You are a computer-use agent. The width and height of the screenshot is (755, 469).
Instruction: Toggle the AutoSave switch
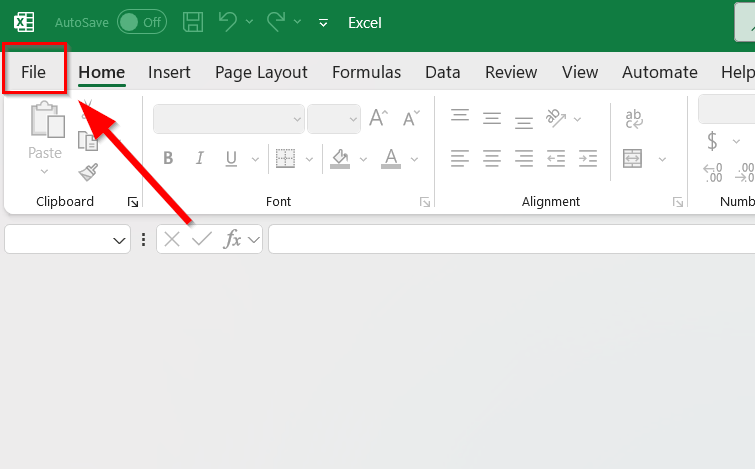[x=141, y=22]
